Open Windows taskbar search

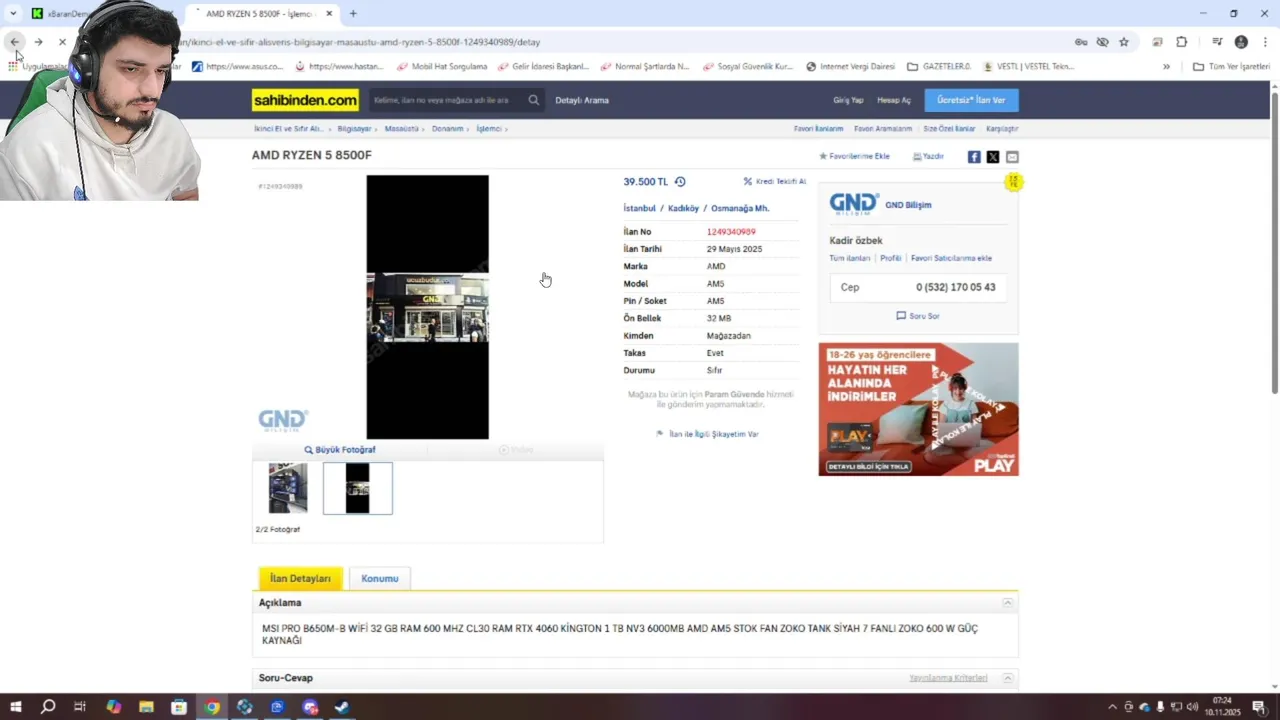[x=48, y=707]
